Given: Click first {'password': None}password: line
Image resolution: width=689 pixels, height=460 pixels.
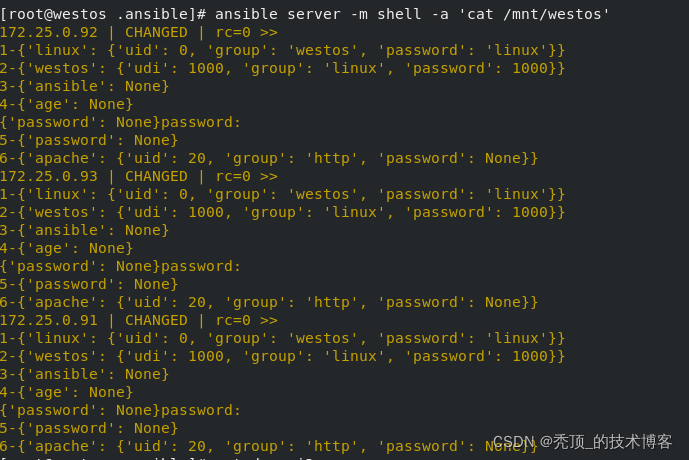Looking at the screenshot, I should [120, 123].
